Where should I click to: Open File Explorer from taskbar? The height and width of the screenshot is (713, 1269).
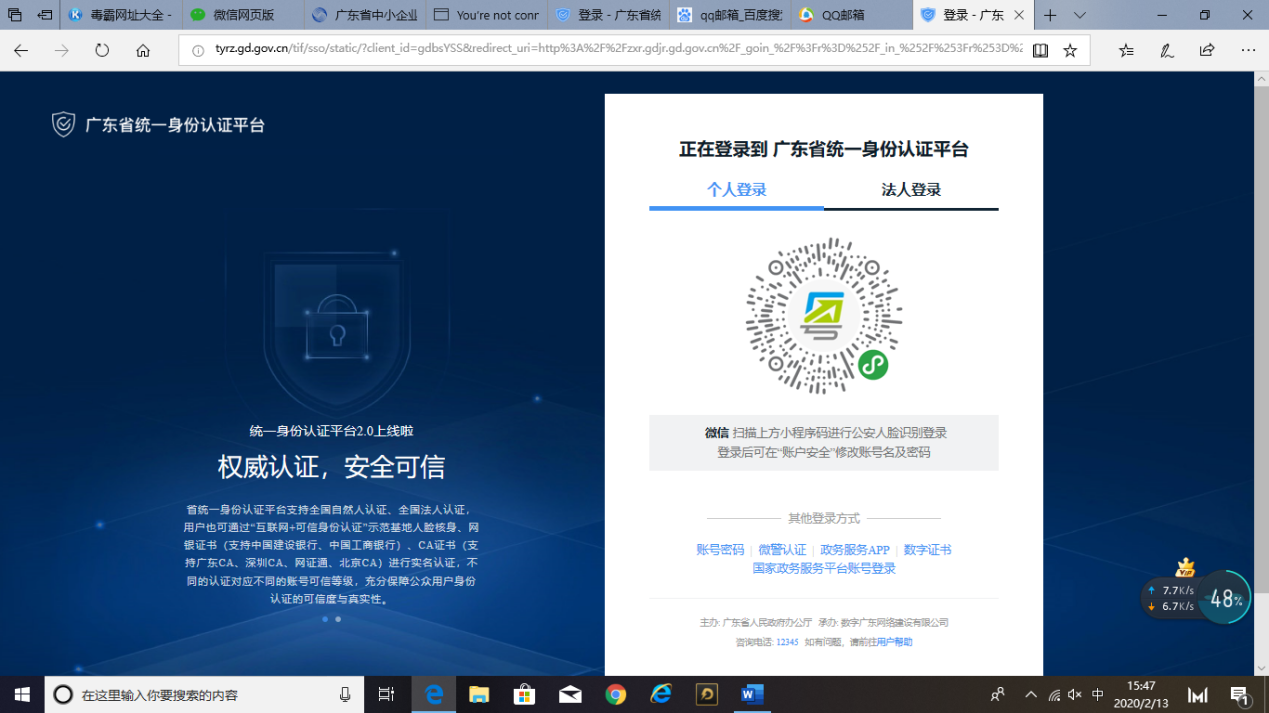tap(479, 694)
